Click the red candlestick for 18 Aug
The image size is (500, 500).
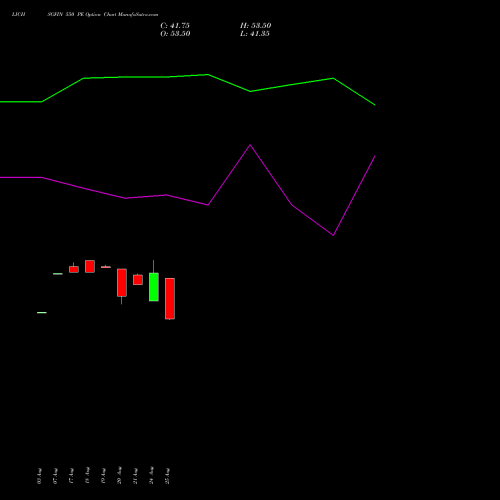(90, 266)
